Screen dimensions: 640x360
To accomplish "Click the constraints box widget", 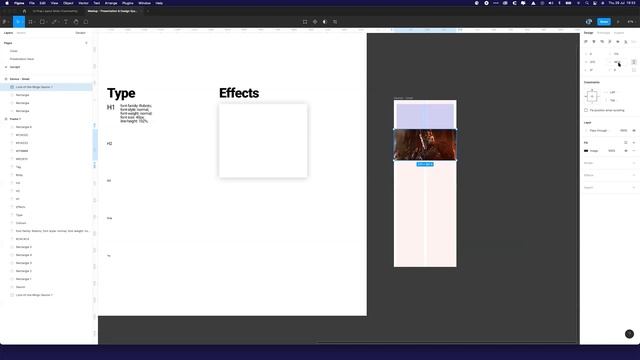I will pyautogui.click(x=592, y=96).
